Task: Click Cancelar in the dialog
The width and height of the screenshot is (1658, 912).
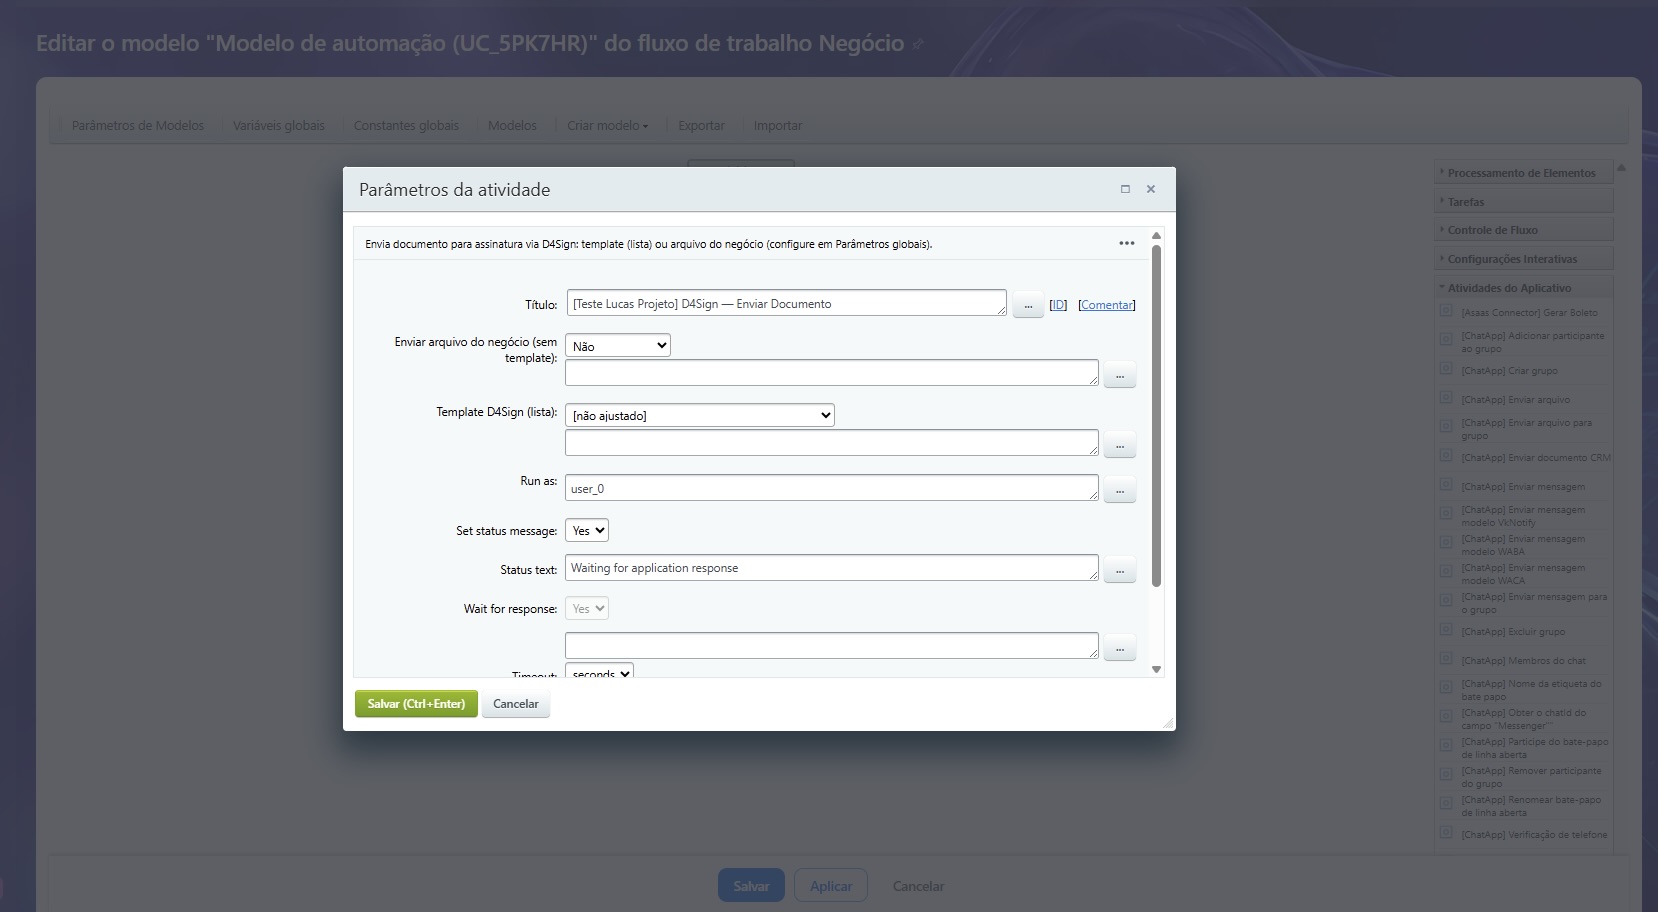Action: click(x=516, y=704)
